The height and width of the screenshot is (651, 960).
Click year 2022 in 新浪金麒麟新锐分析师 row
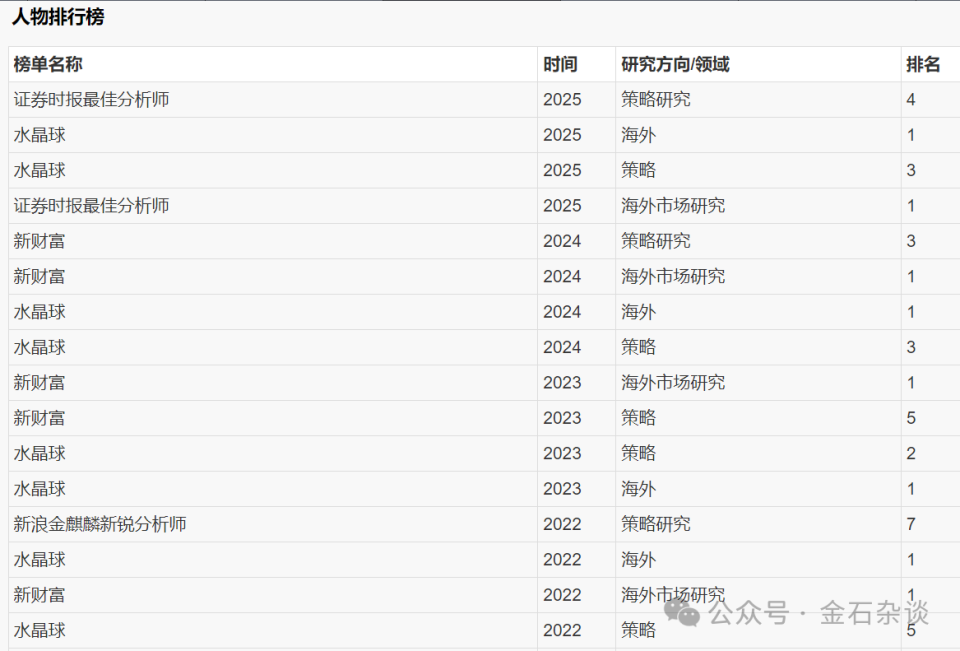pos(562,524)
